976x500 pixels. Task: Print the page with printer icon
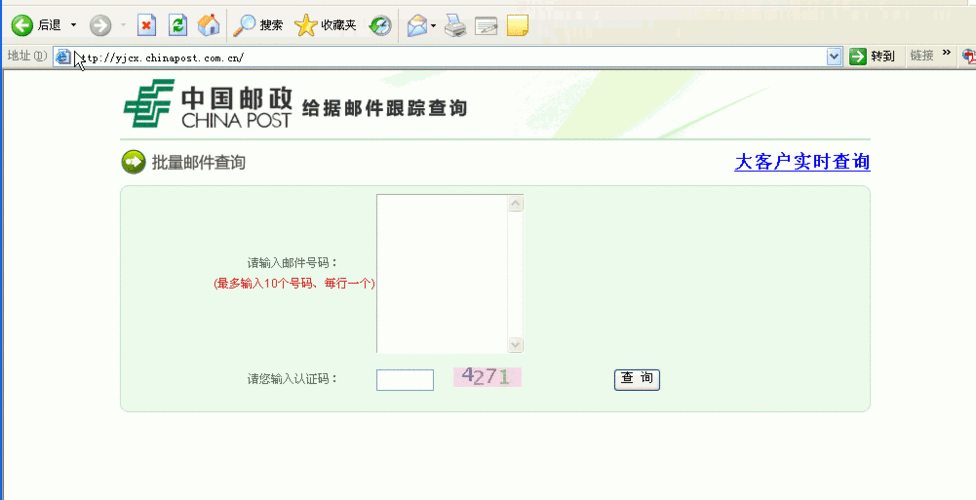click(x=455, y=26)
